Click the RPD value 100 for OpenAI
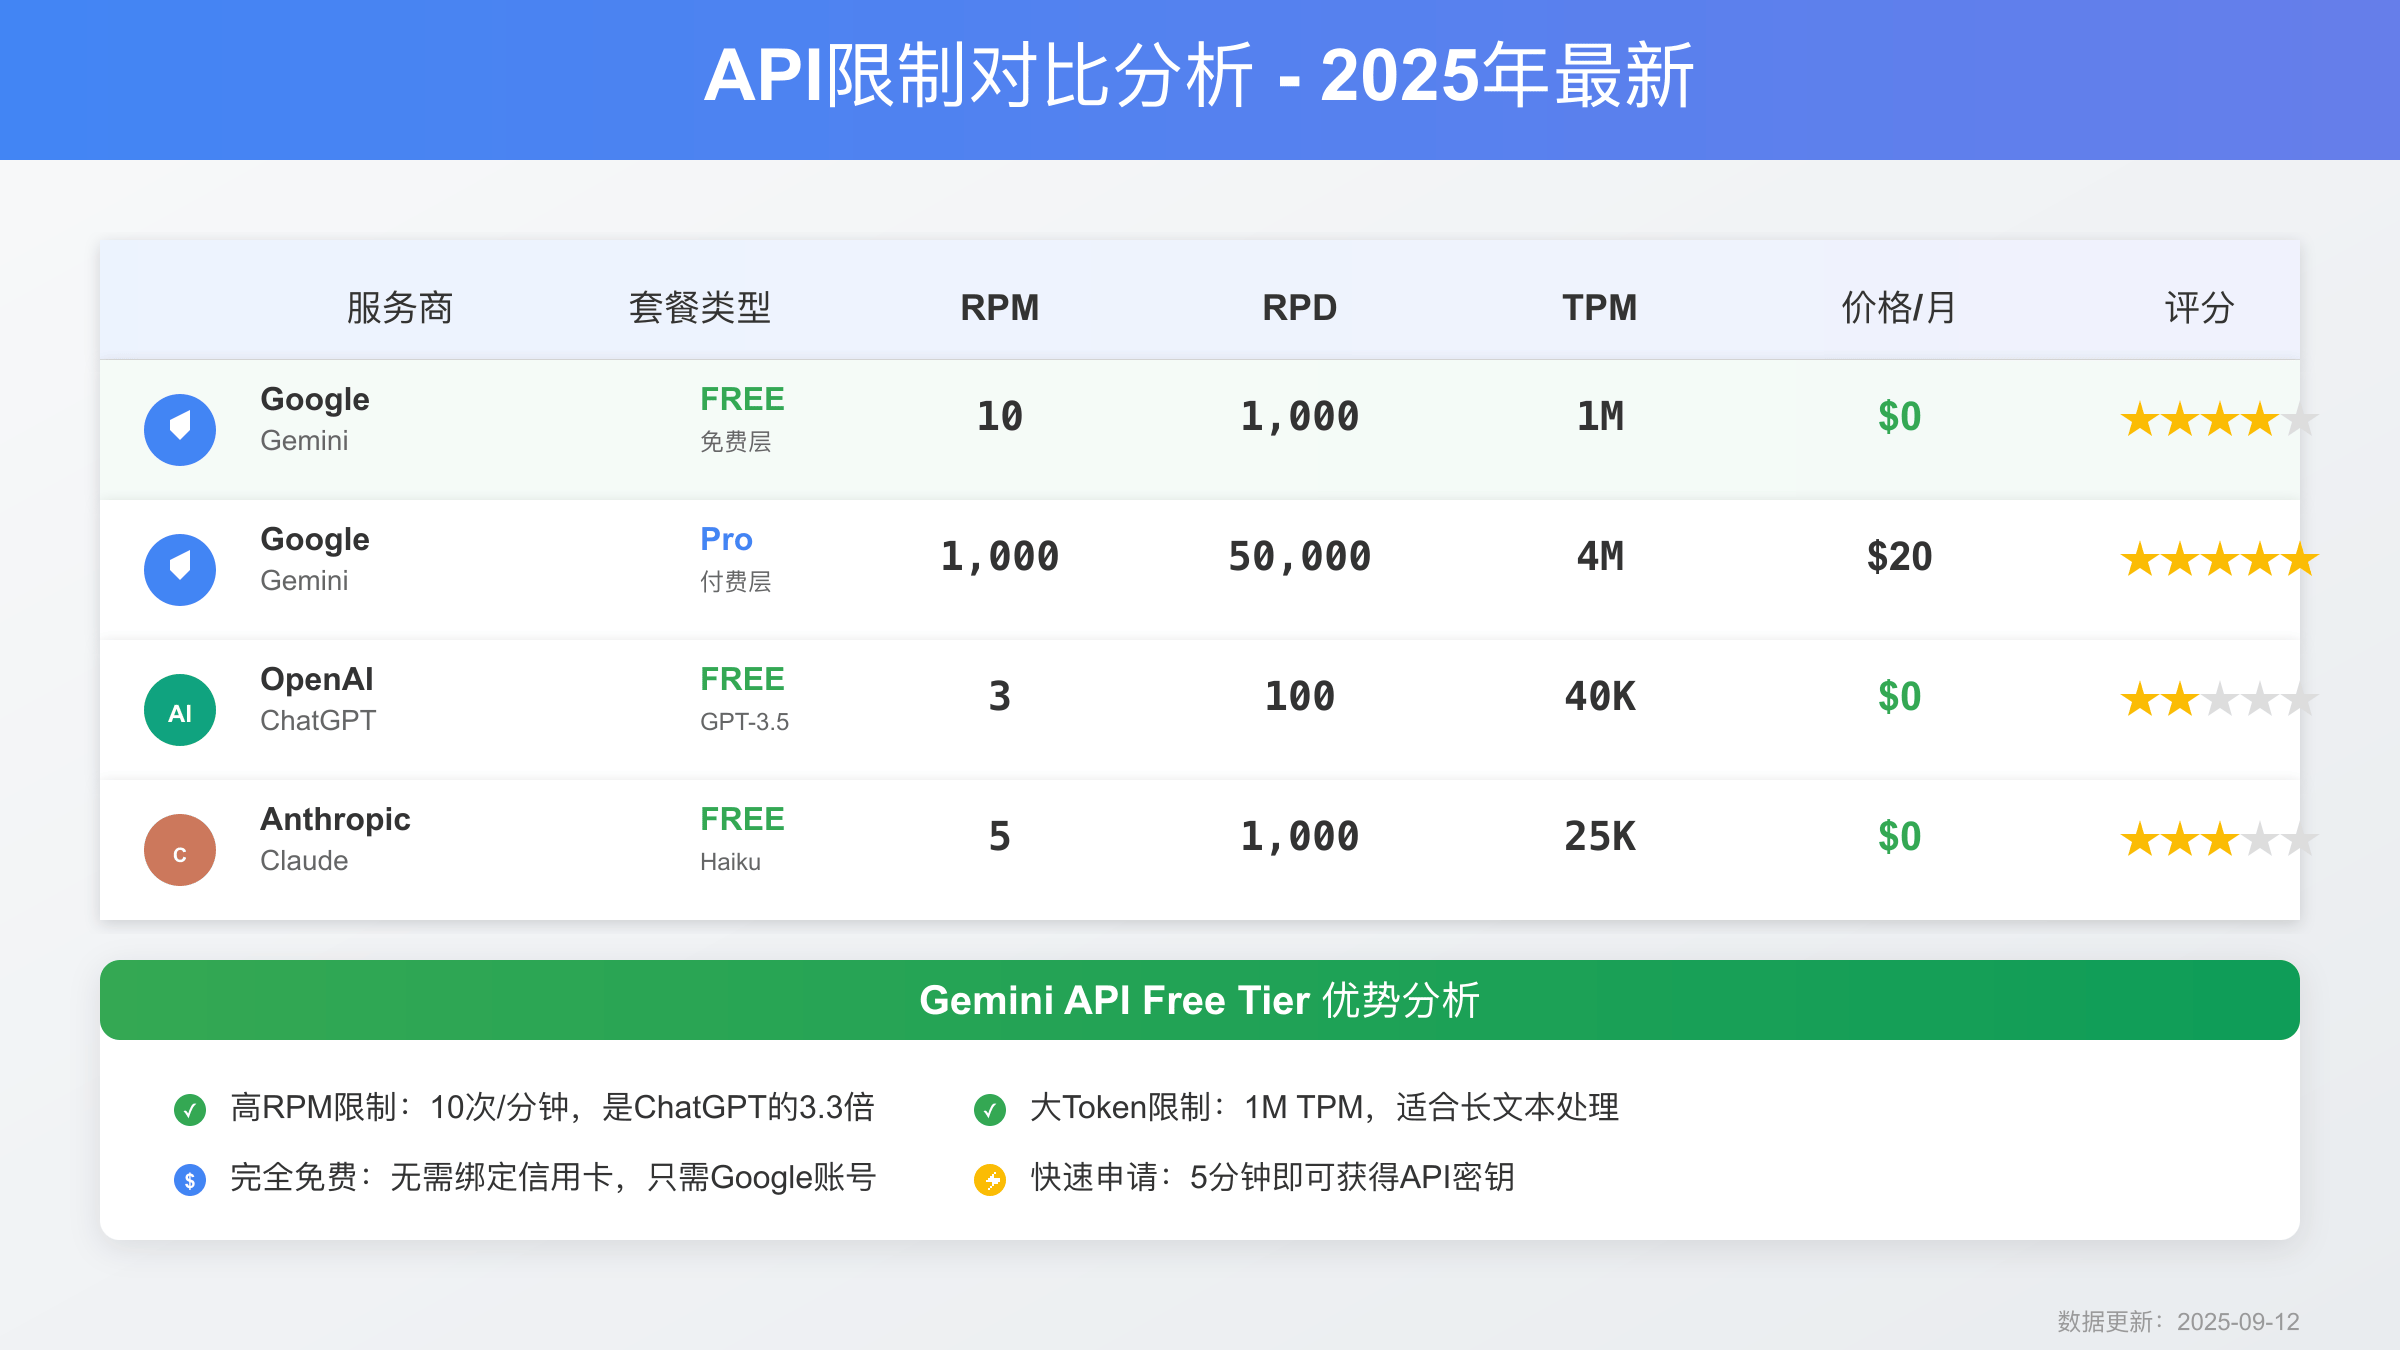2400x1350 pixels. click(x=1300, y=696)
